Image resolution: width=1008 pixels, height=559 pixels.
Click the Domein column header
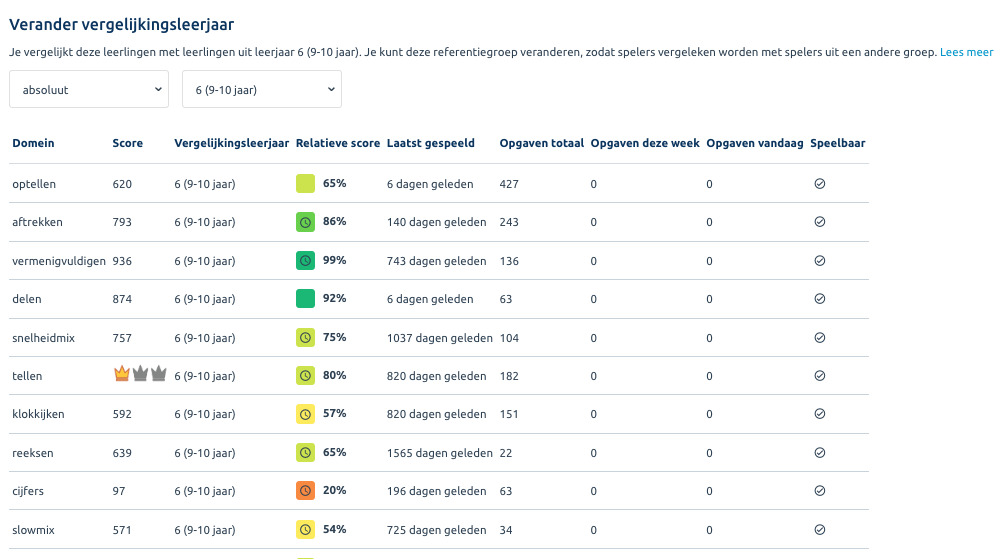pos(33,143)
